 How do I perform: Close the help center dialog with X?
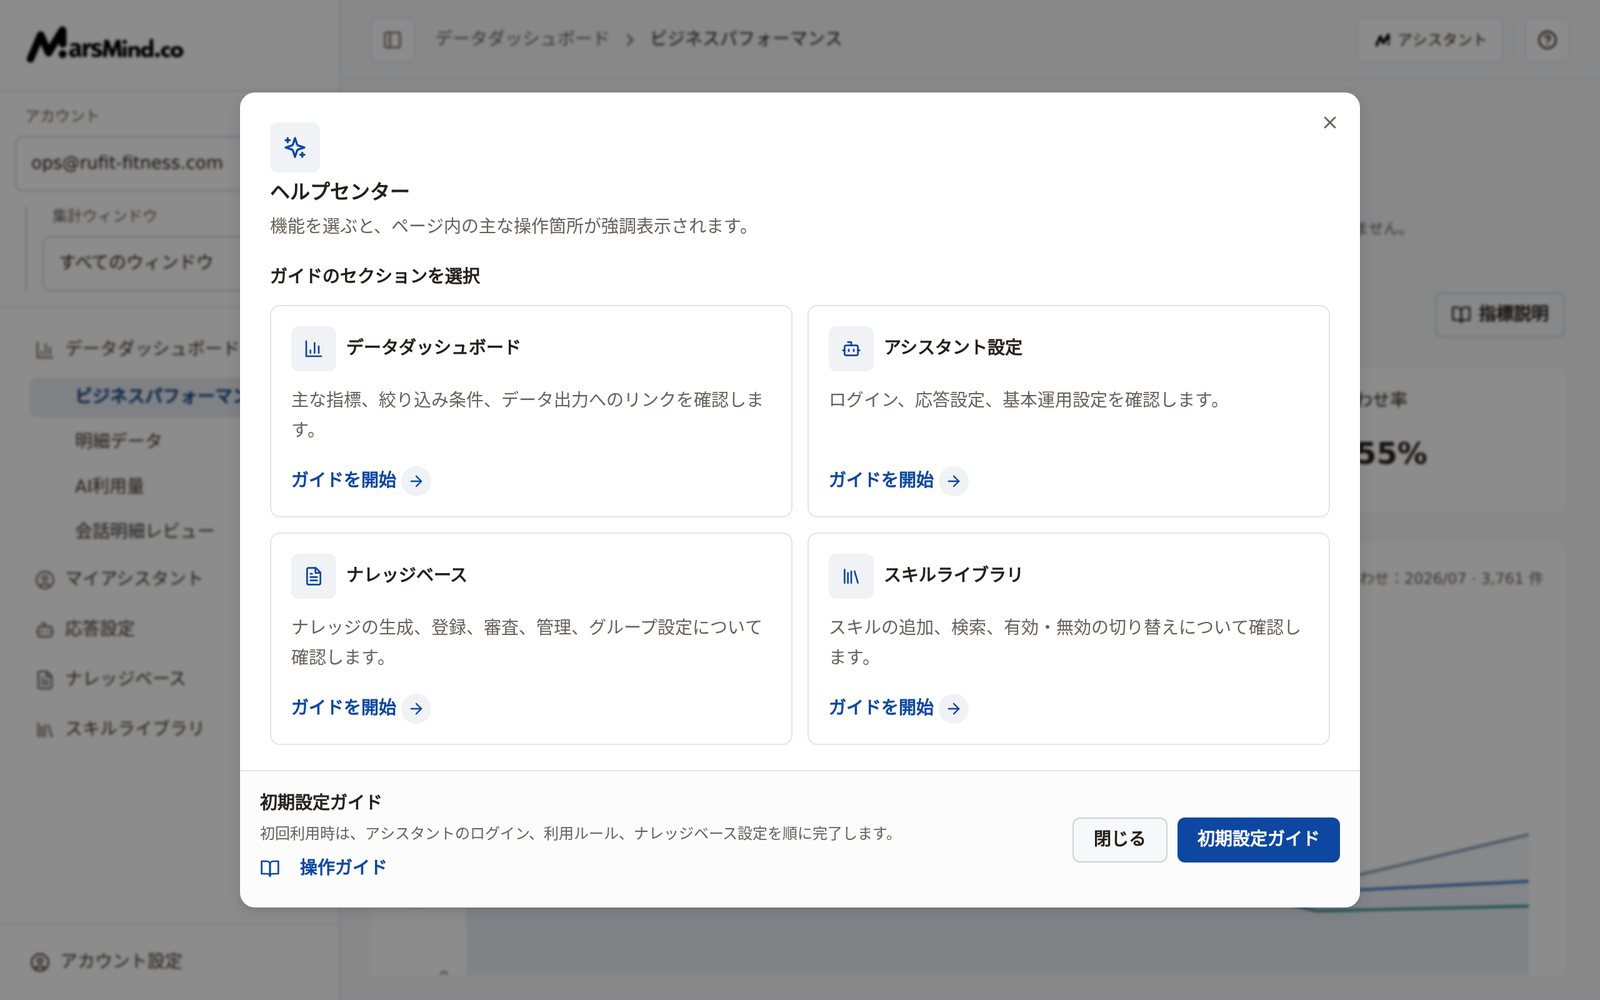tap(1329, 123)
